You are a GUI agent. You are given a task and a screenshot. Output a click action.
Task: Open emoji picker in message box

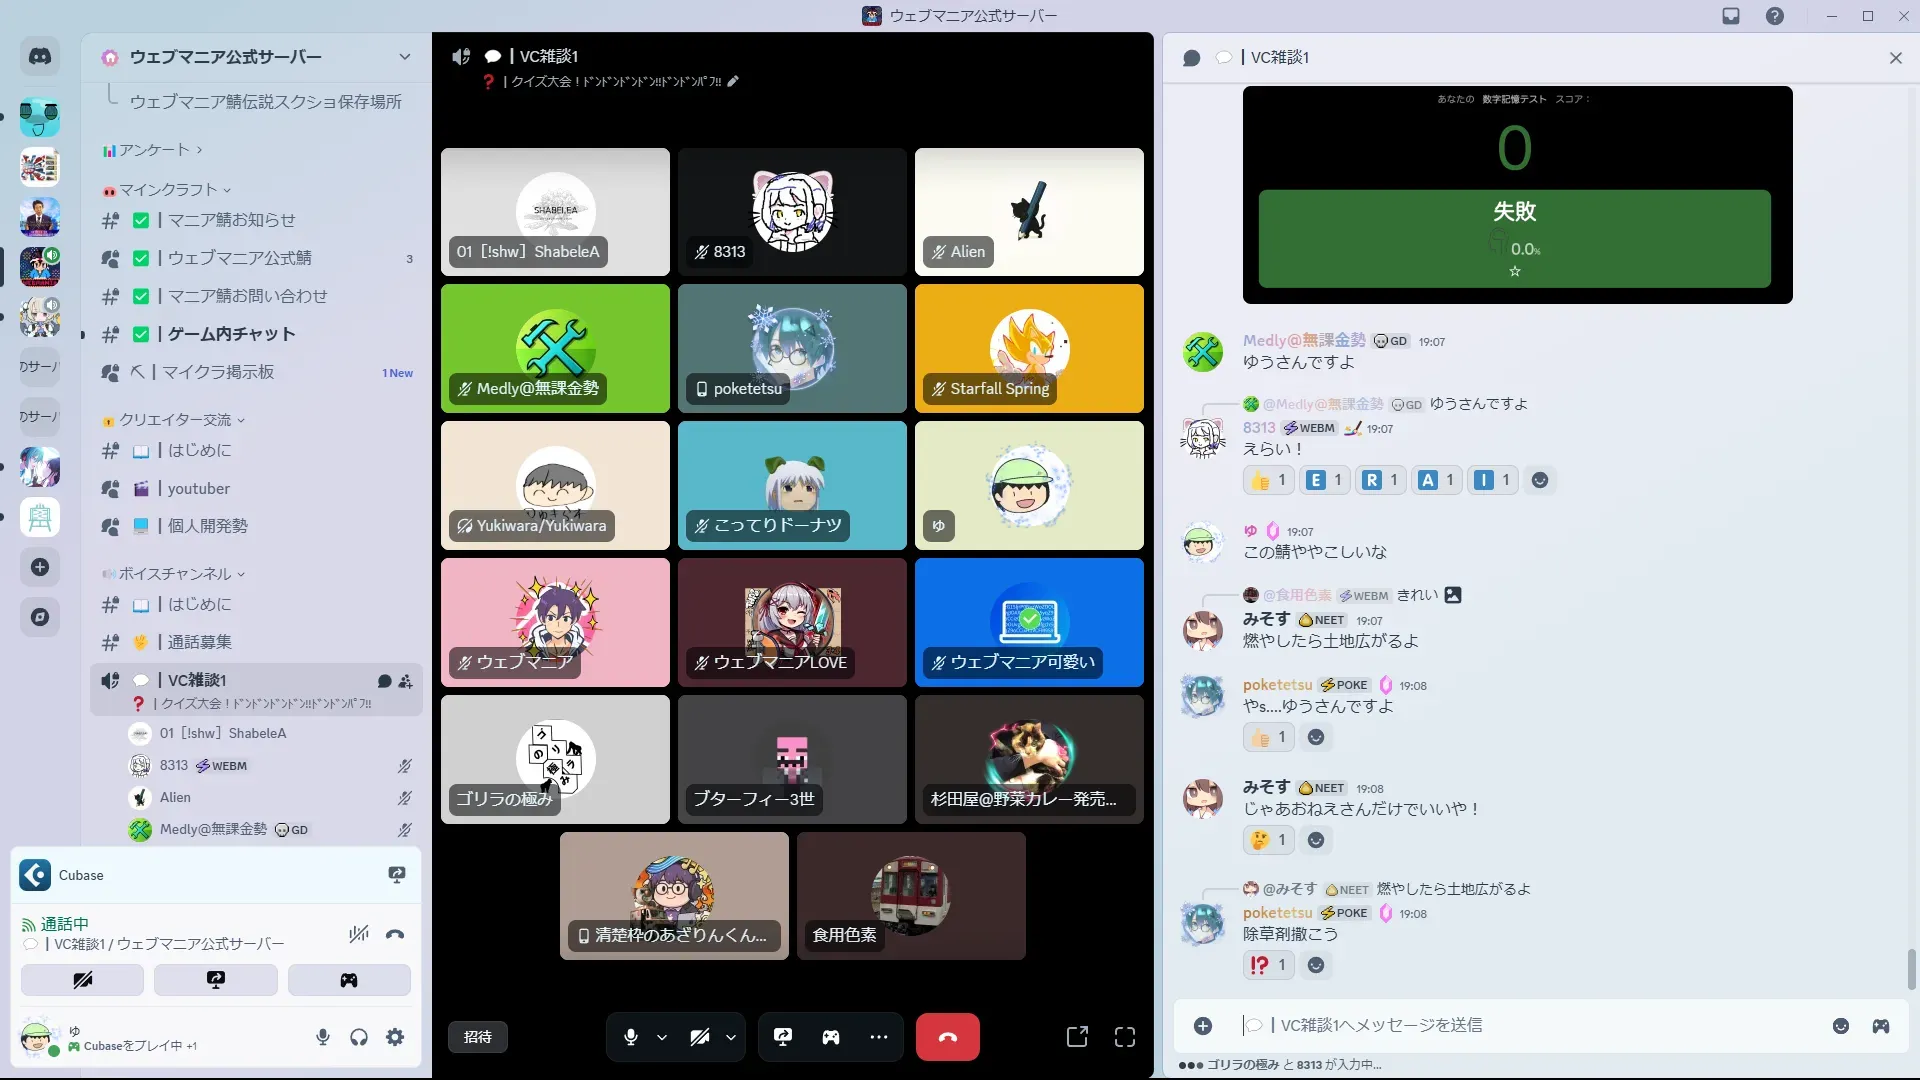(1841, 1026)
